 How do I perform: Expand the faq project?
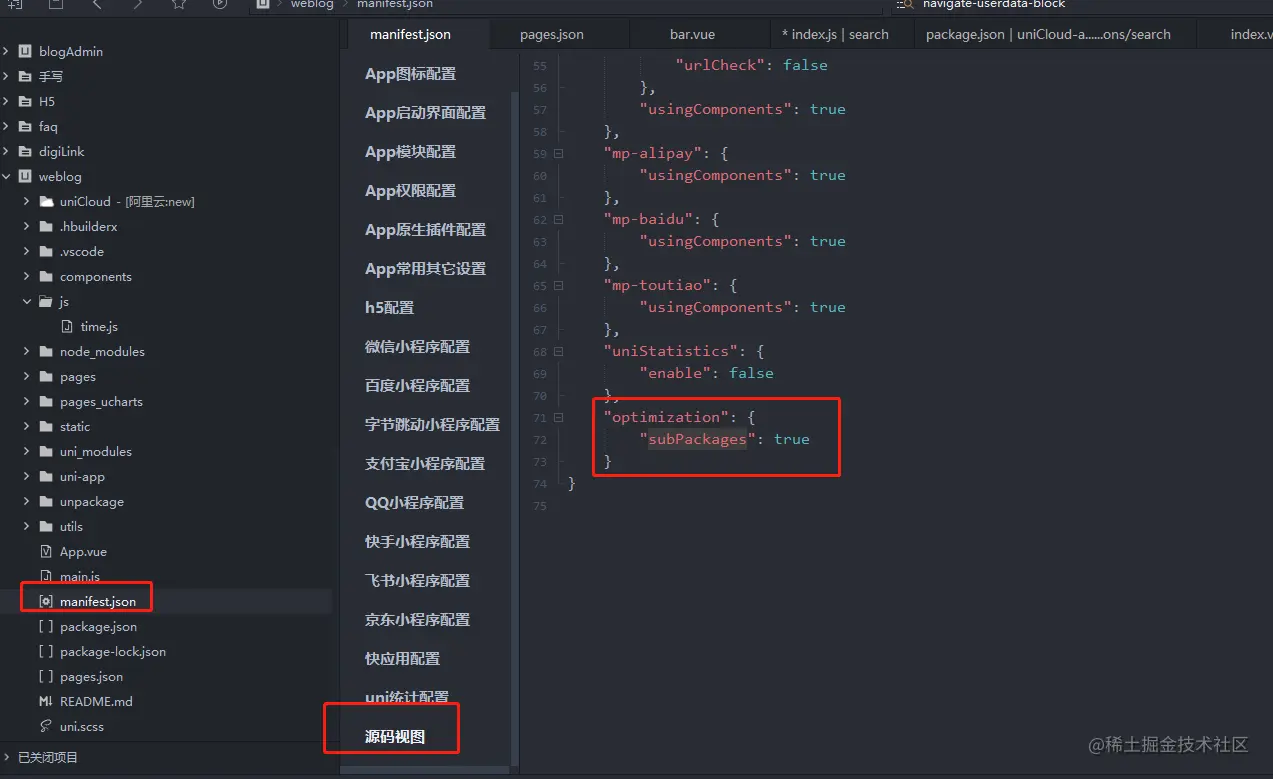(6, 126)
